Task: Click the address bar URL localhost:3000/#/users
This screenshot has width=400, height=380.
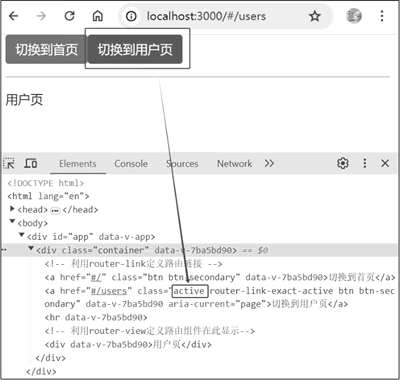Action: point(206,16)
